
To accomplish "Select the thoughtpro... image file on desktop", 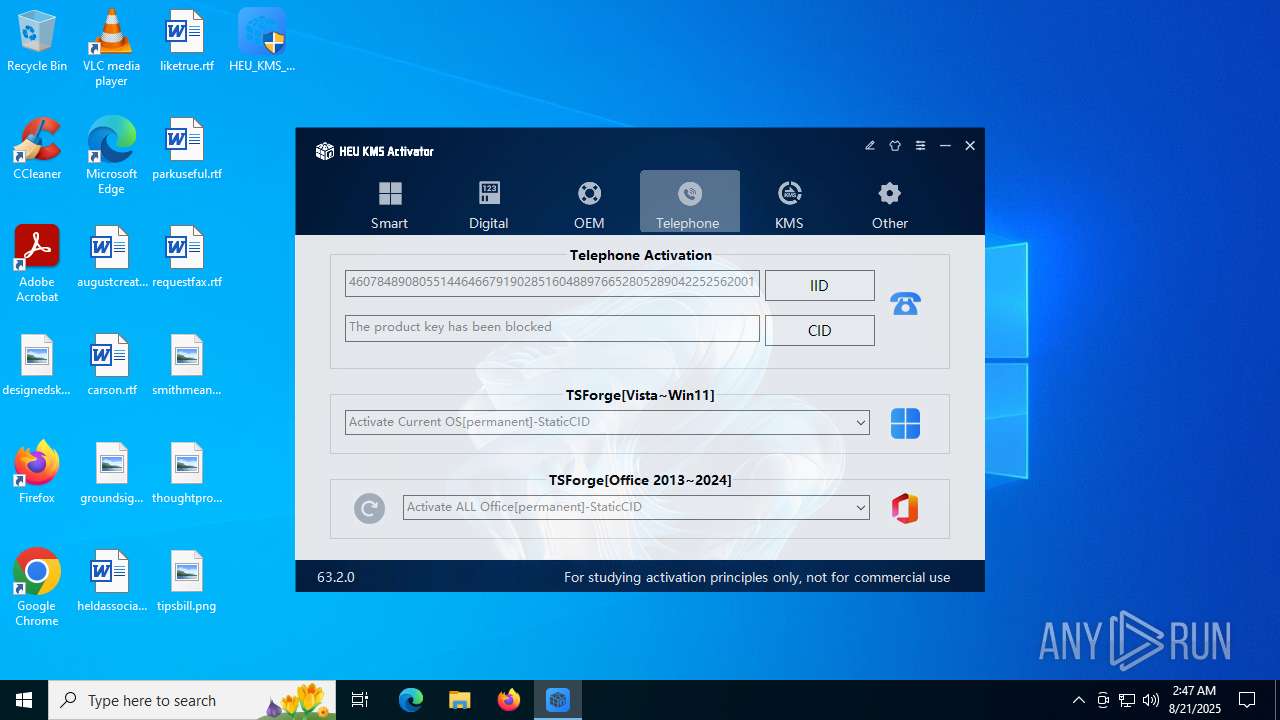I will pos(186,473).
